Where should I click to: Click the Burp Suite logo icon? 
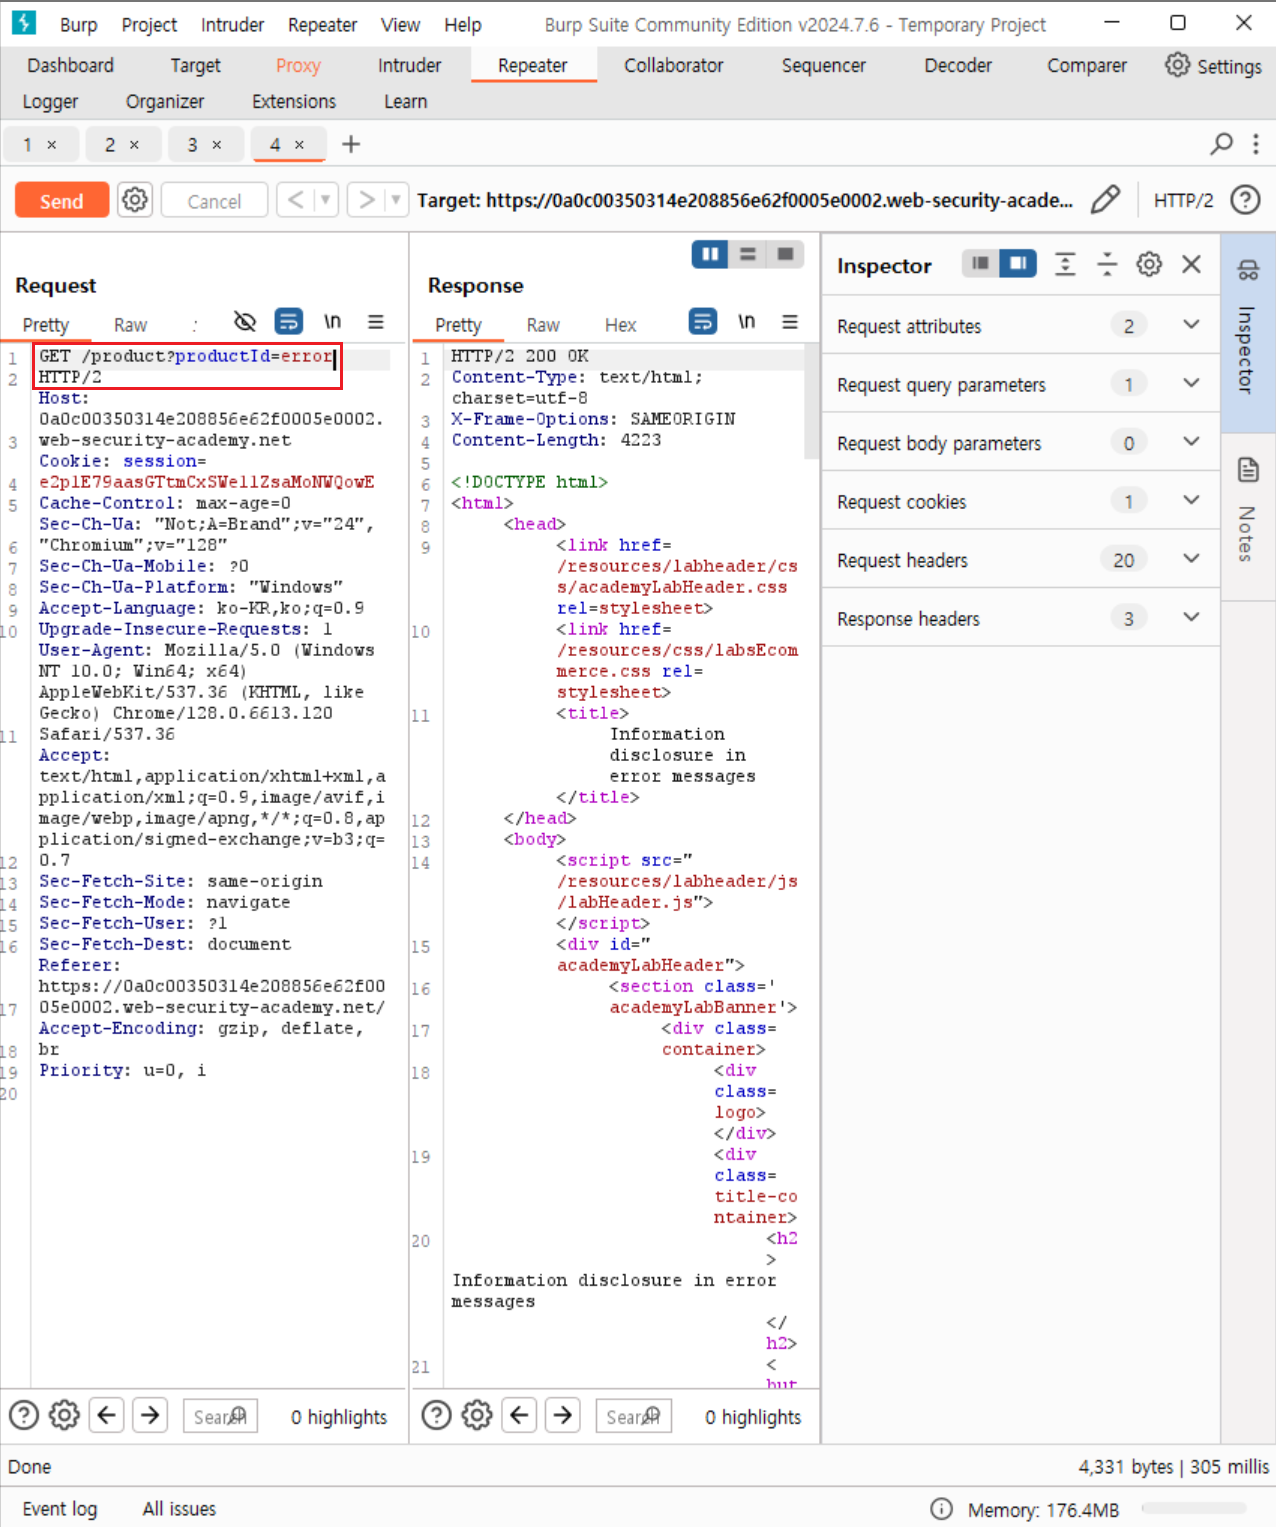pos(23,22)
